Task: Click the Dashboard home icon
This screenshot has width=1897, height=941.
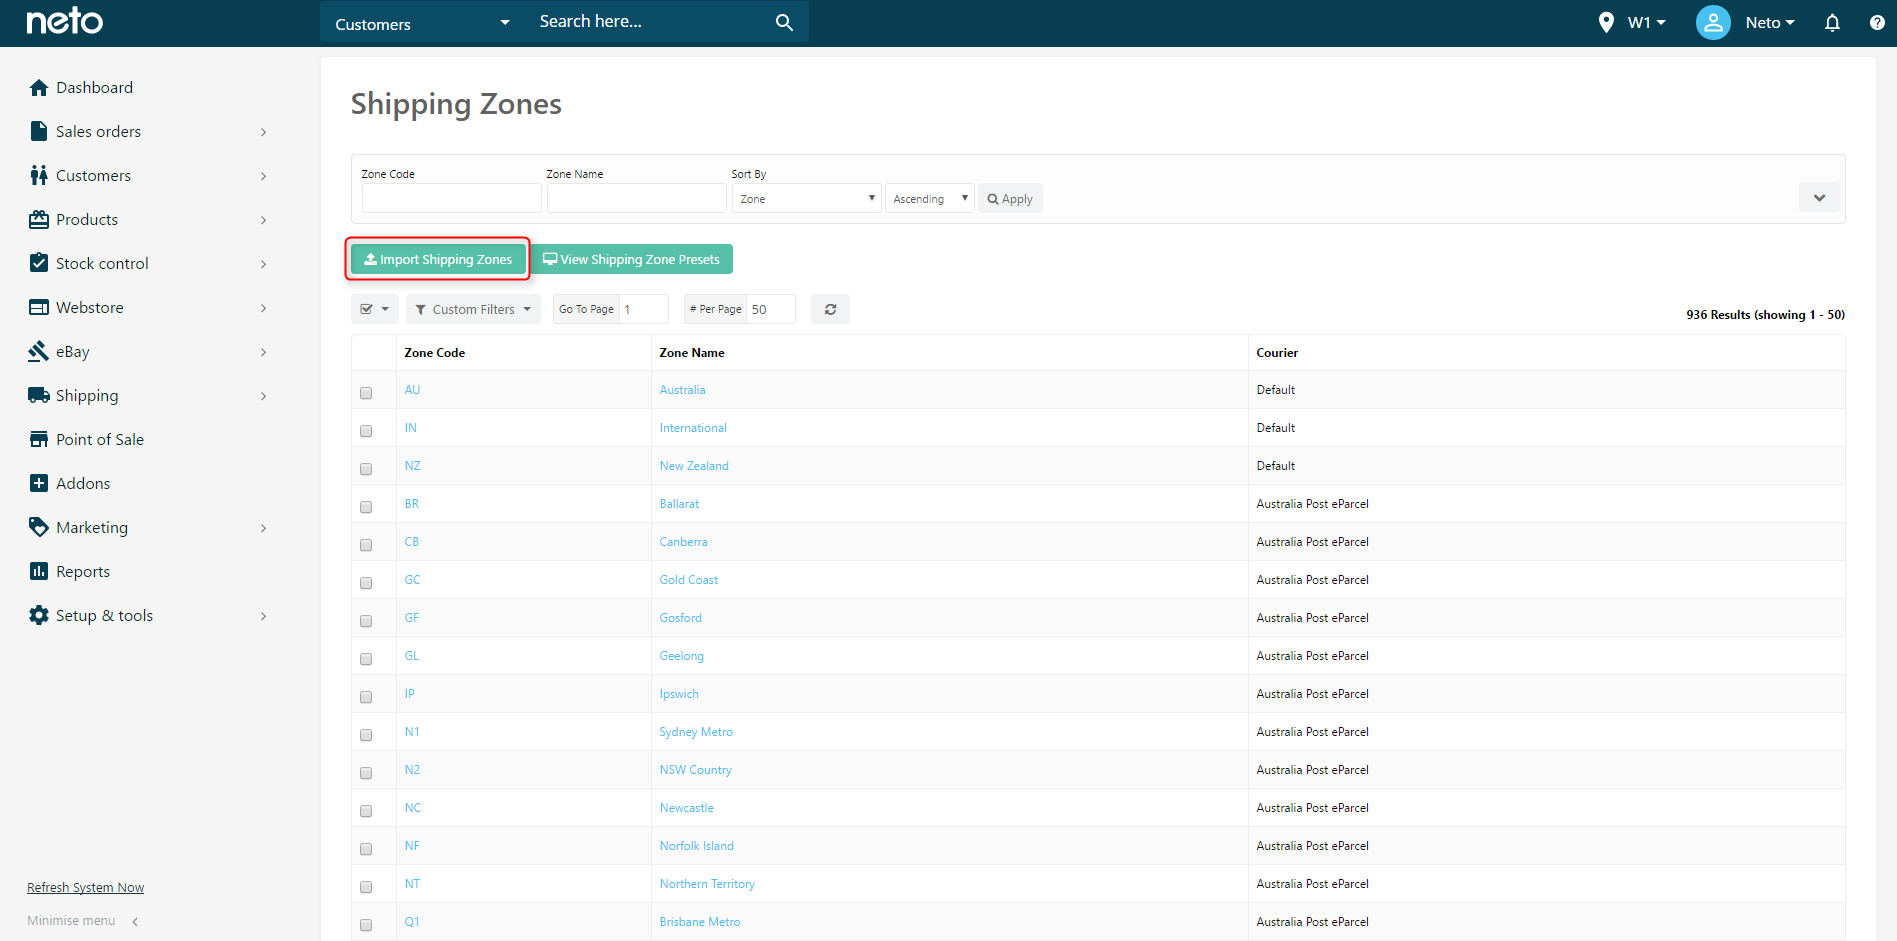Action: [x=39, y=88]
